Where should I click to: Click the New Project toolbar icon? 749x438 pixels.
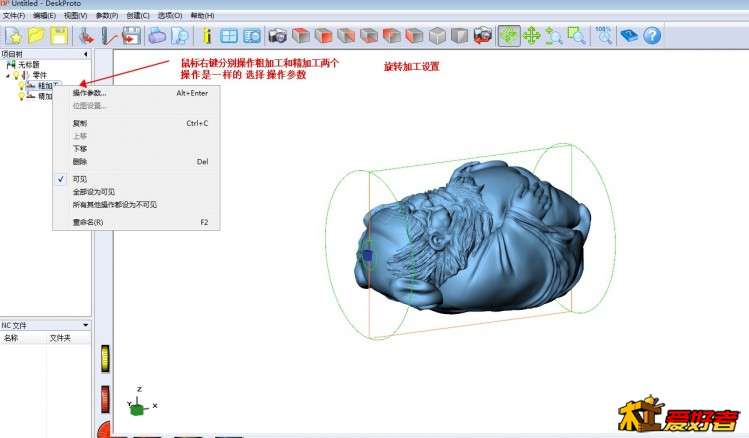click(13, 36)
